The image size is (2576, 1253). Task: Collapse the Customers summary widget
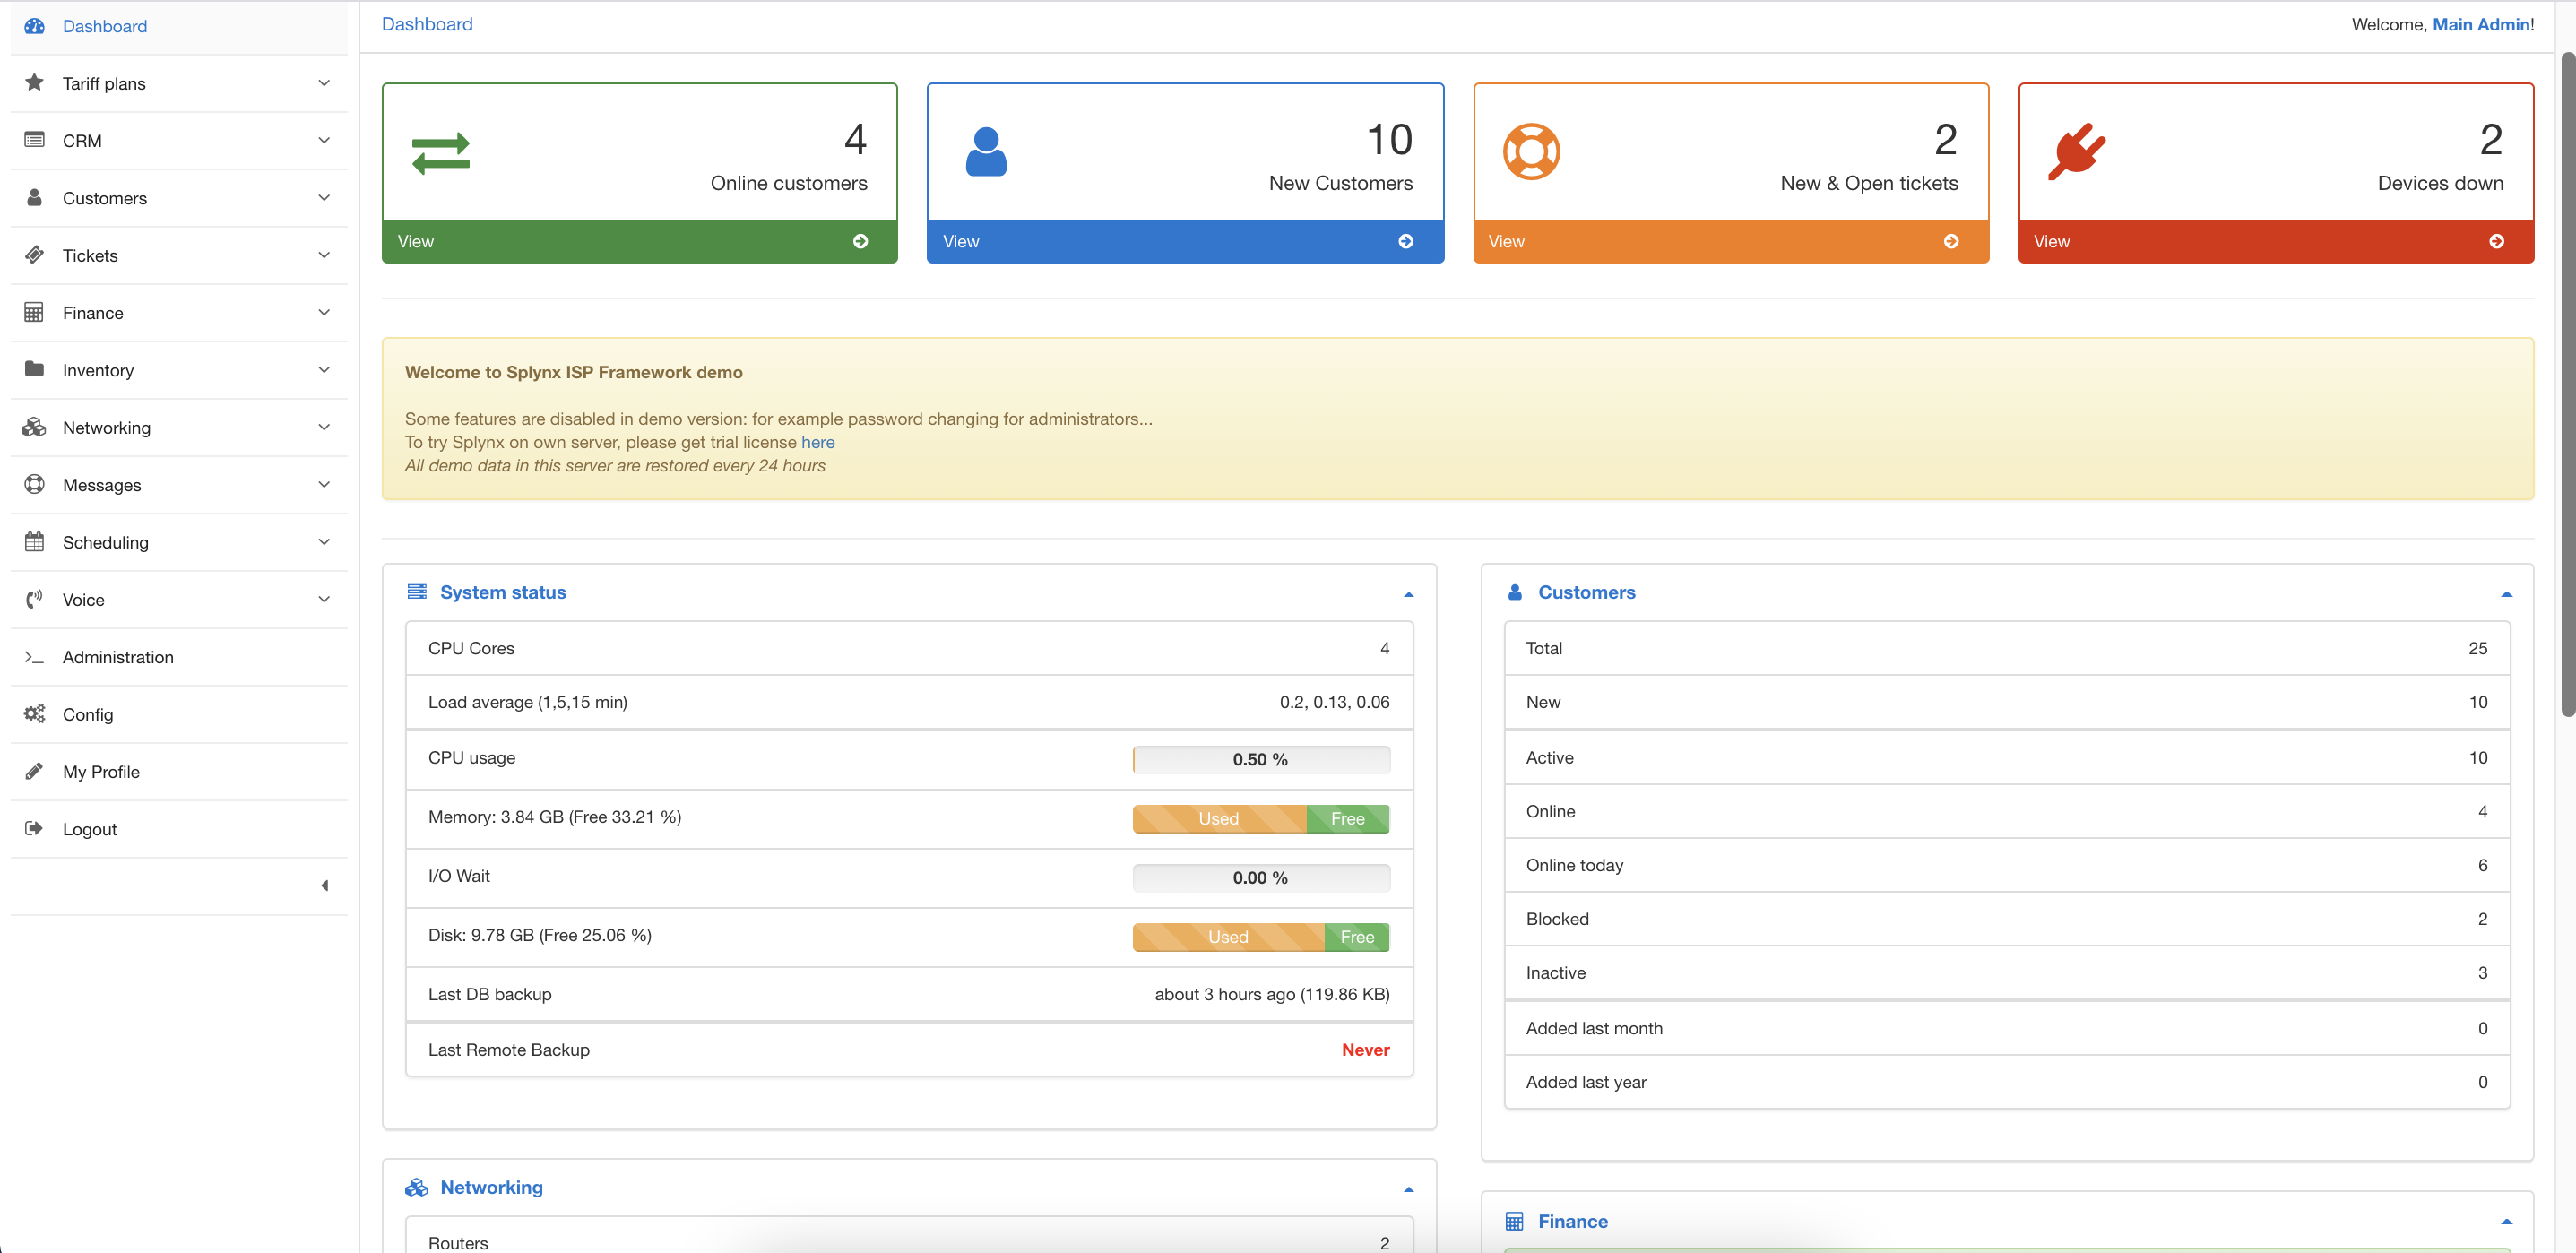[2506, 593]
